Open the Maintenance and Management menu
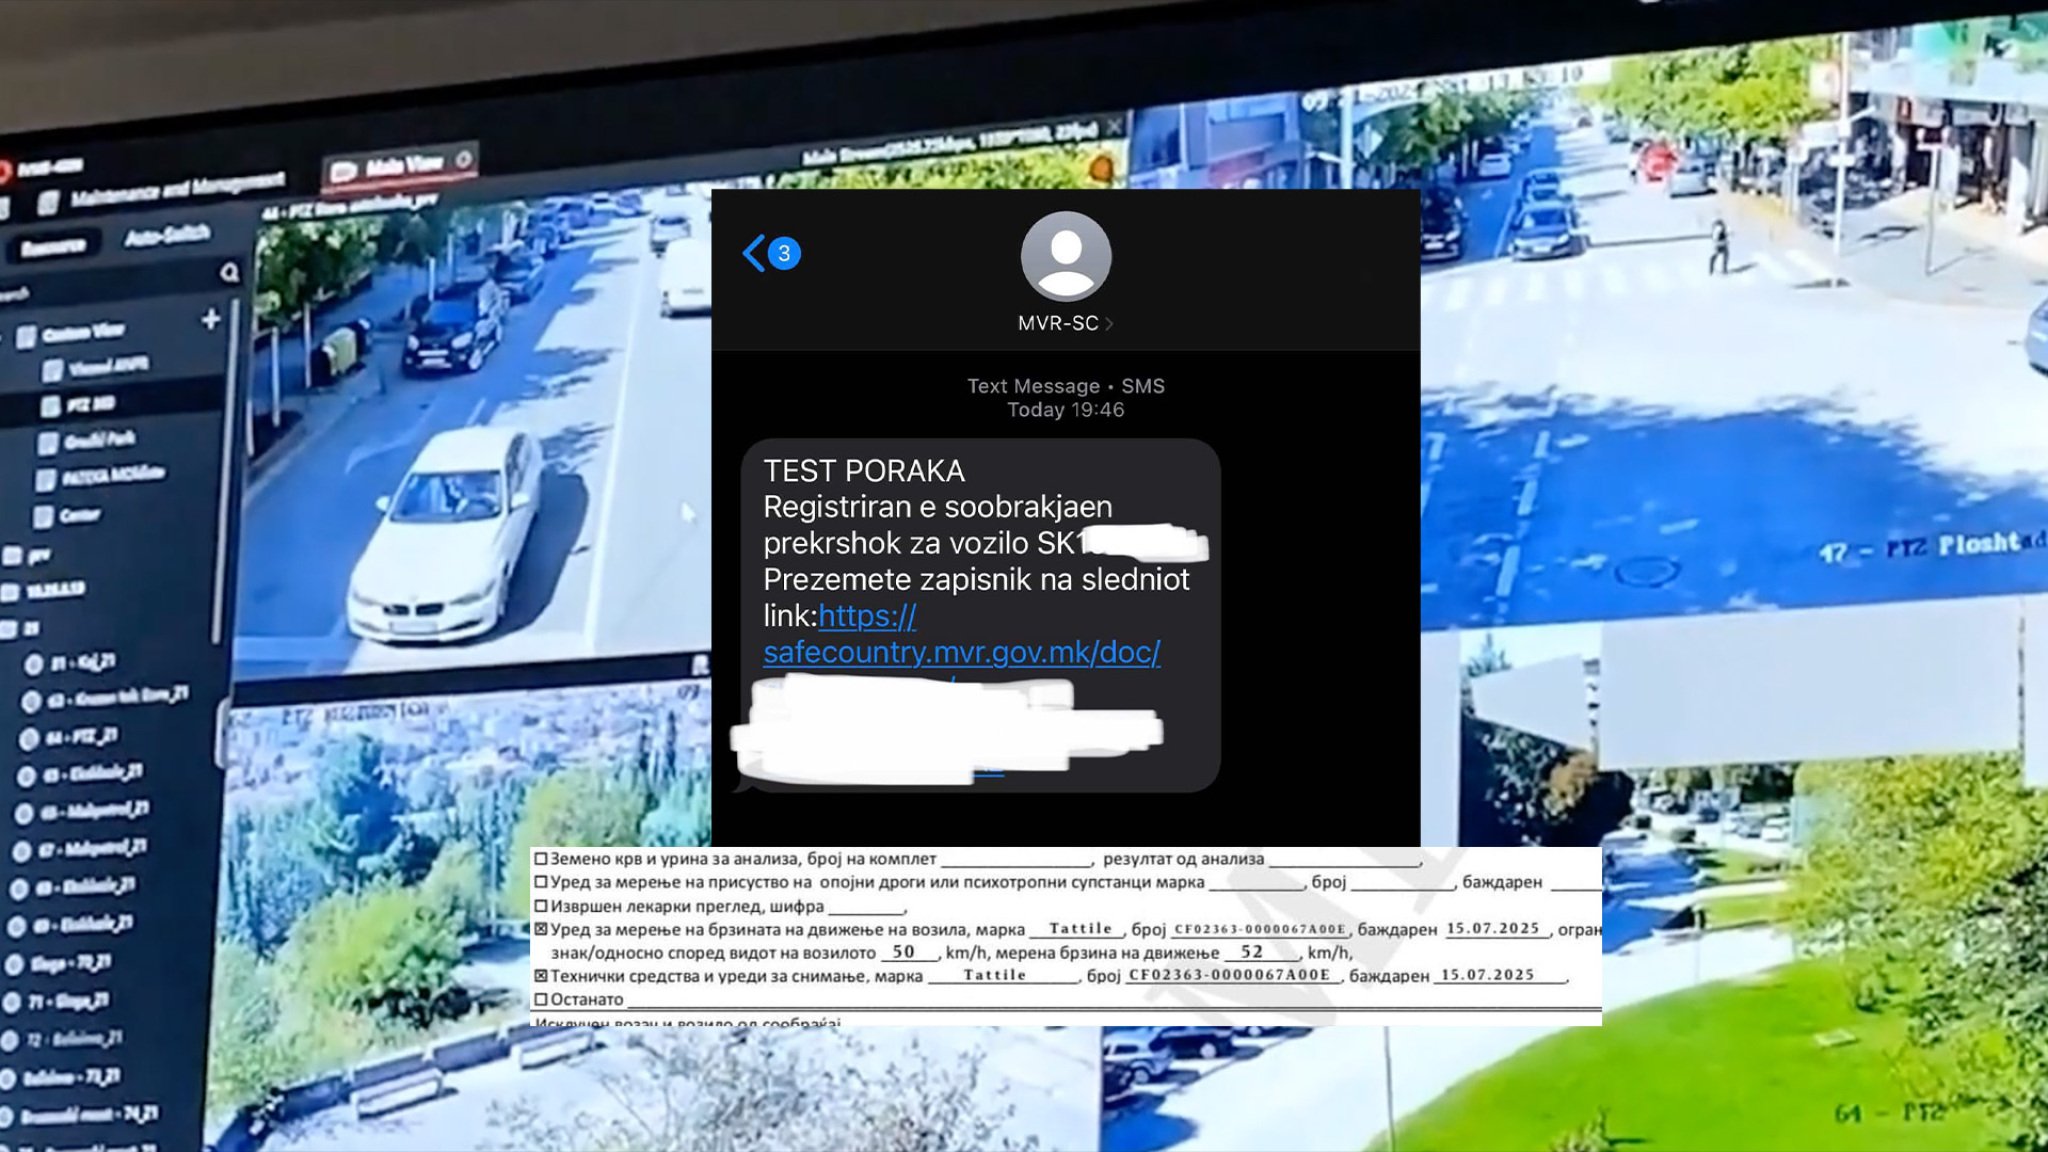Viewport: 2048px width, 1152px height. click(x=176, y=188)
